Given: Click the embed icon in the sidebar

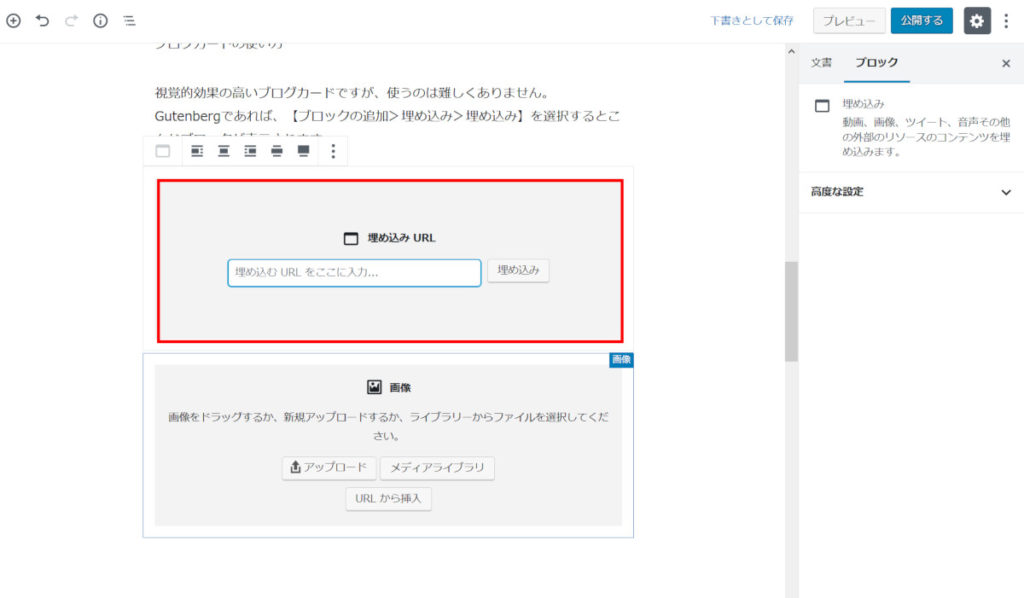Looking at the screenshot, I should (822, 106).
